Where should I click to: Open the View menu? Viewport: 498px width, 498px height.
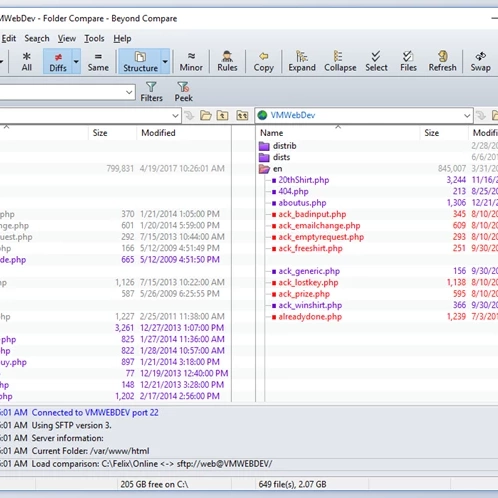[x=67, y=38]
